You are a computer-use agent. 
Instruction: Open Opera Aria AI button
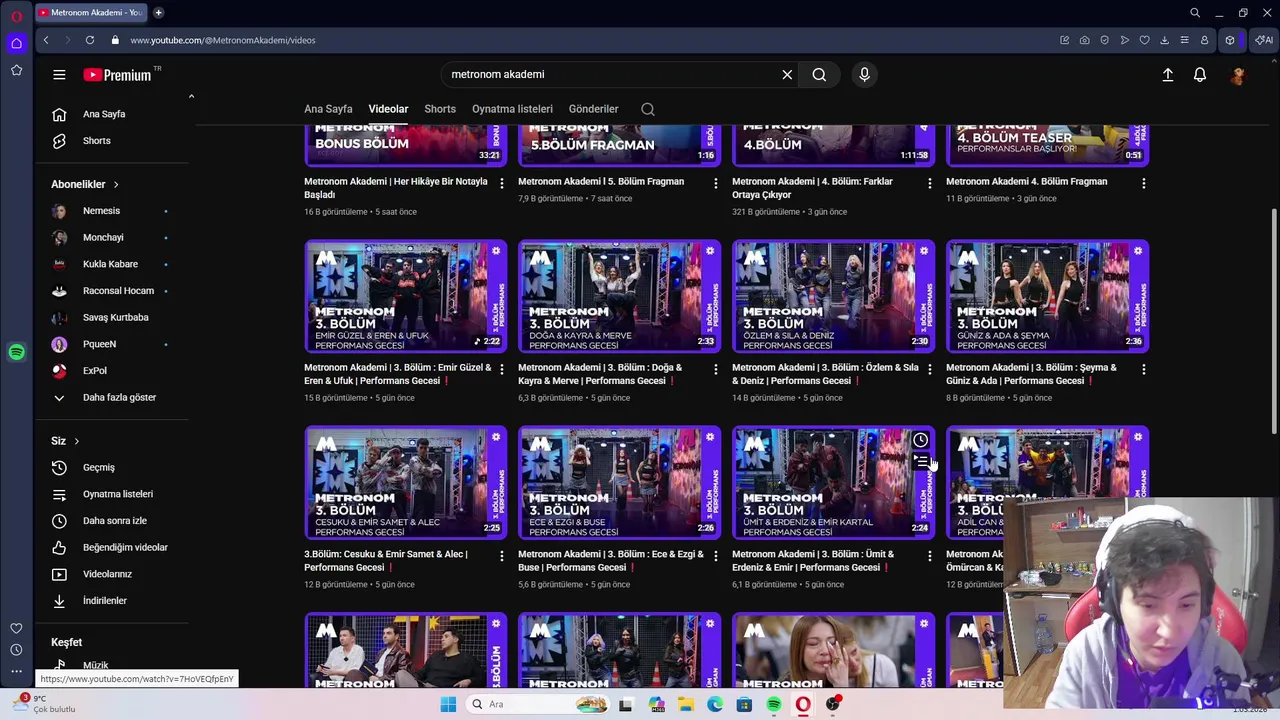pos(1264,40)
